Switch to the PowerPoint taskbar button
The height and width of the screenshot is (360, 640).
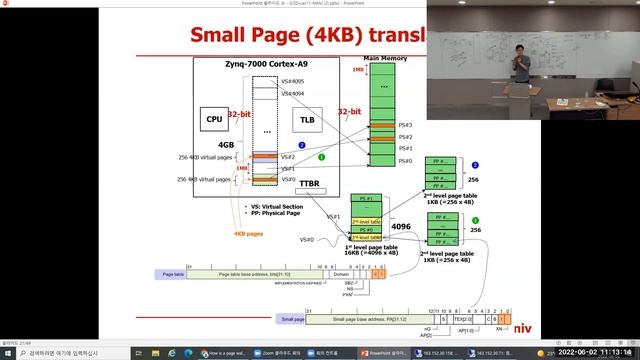point(383,353)
